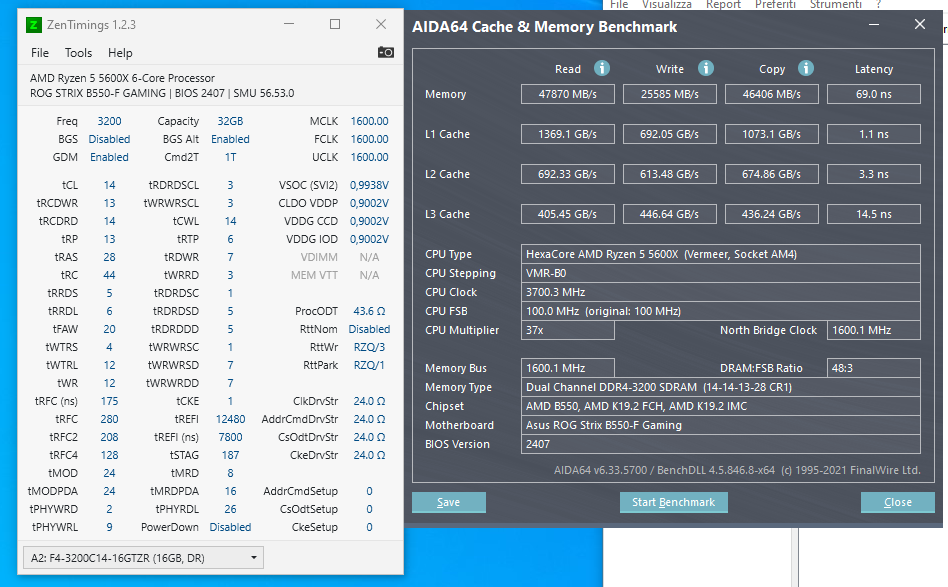Click the Memory Type field DDR4-3200 SDRAM
The image size is (948, 587).
721,387
